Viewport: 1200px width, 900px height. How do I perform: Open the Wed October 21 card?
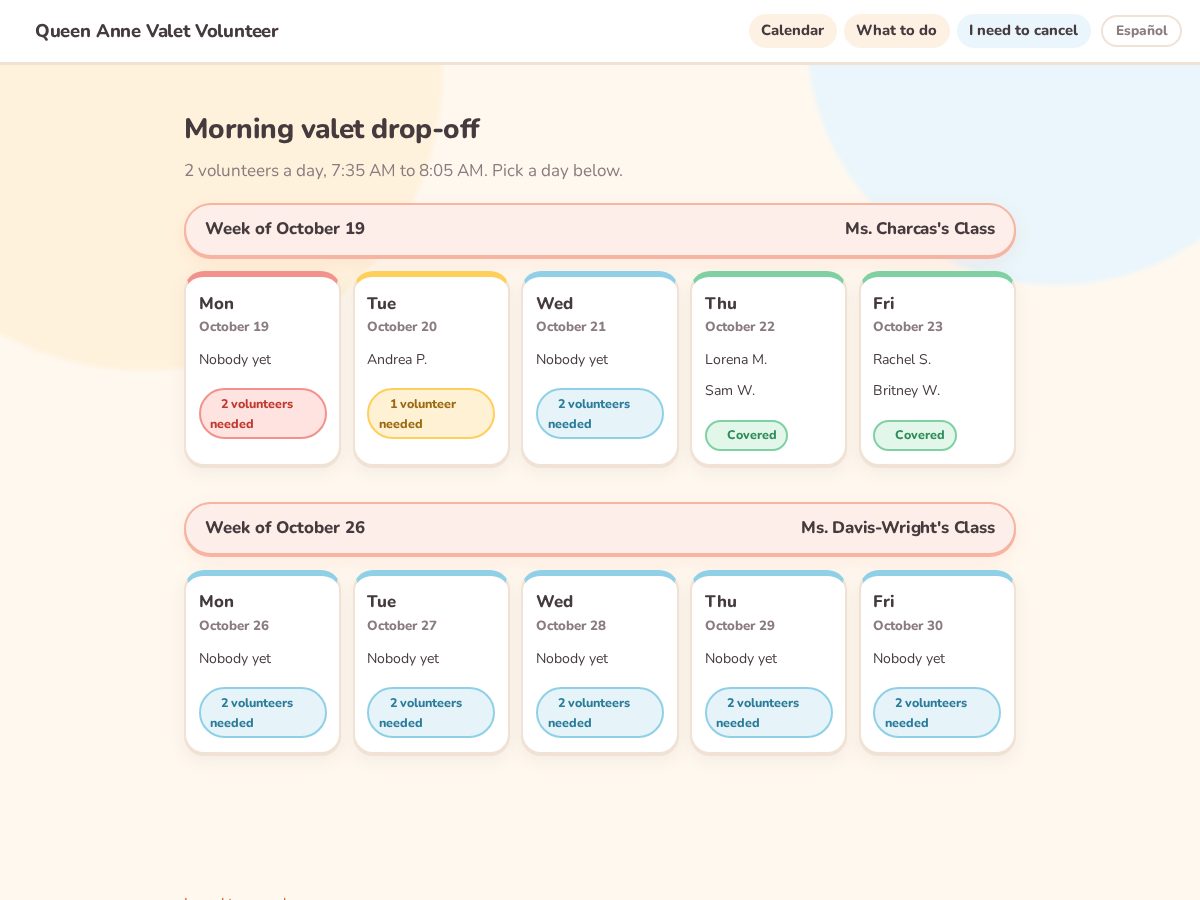coord(600,368)
